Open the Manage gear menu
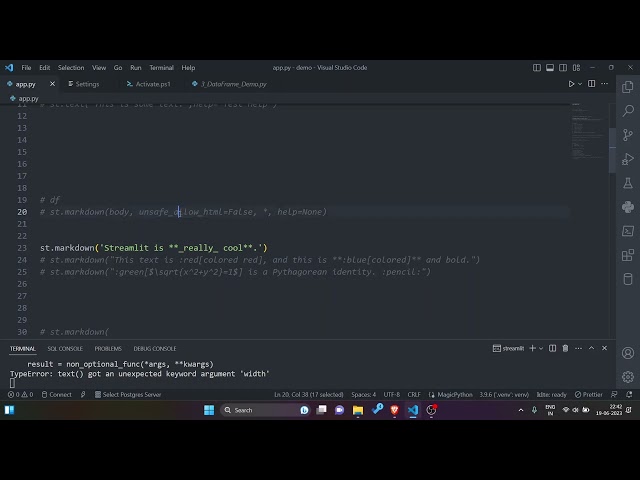This screenshot has width=640, height=480. tap(628, 377)
